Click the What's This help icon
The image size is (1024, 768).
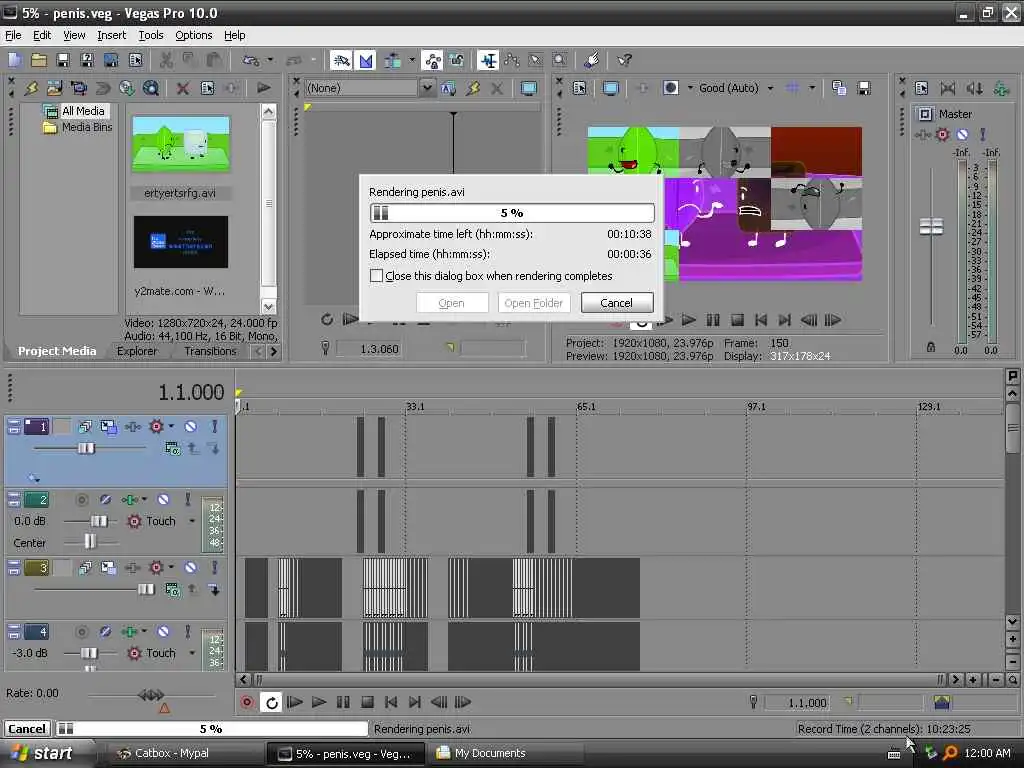click(624, 61)
